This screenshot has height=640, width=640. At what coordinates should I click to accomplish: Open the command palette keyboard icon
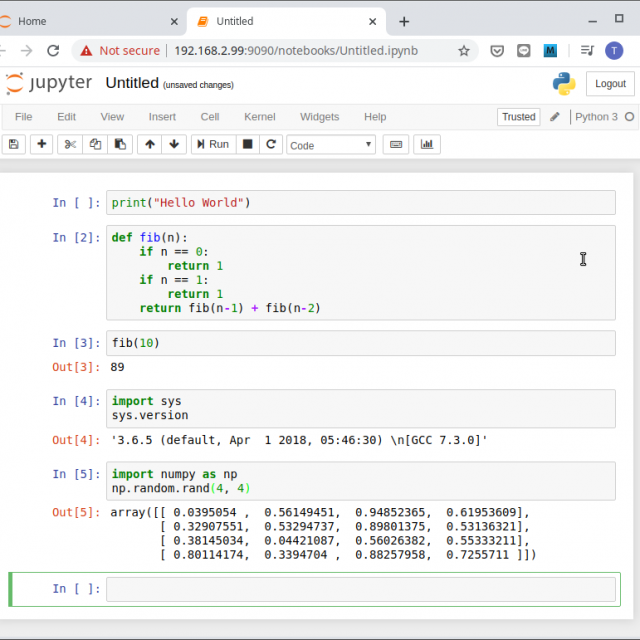coord(396,144)
